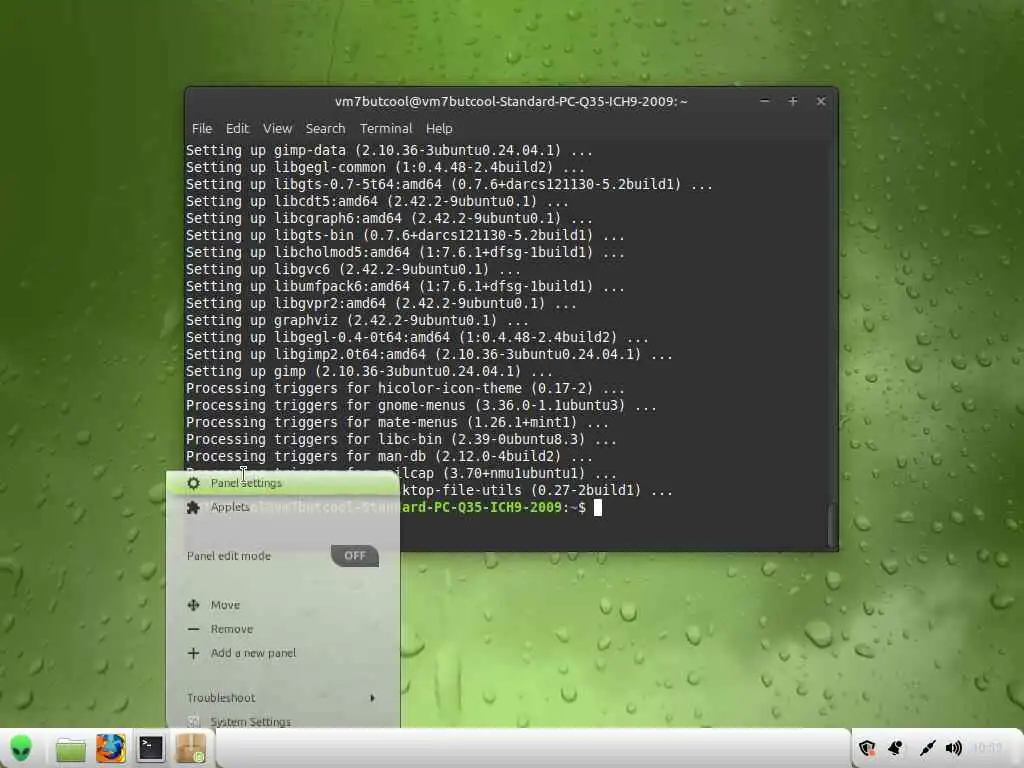The width and height of the screenshot is (1024, 768).
Task: Open the terminal Edit menu
Action: pos(237,129)
